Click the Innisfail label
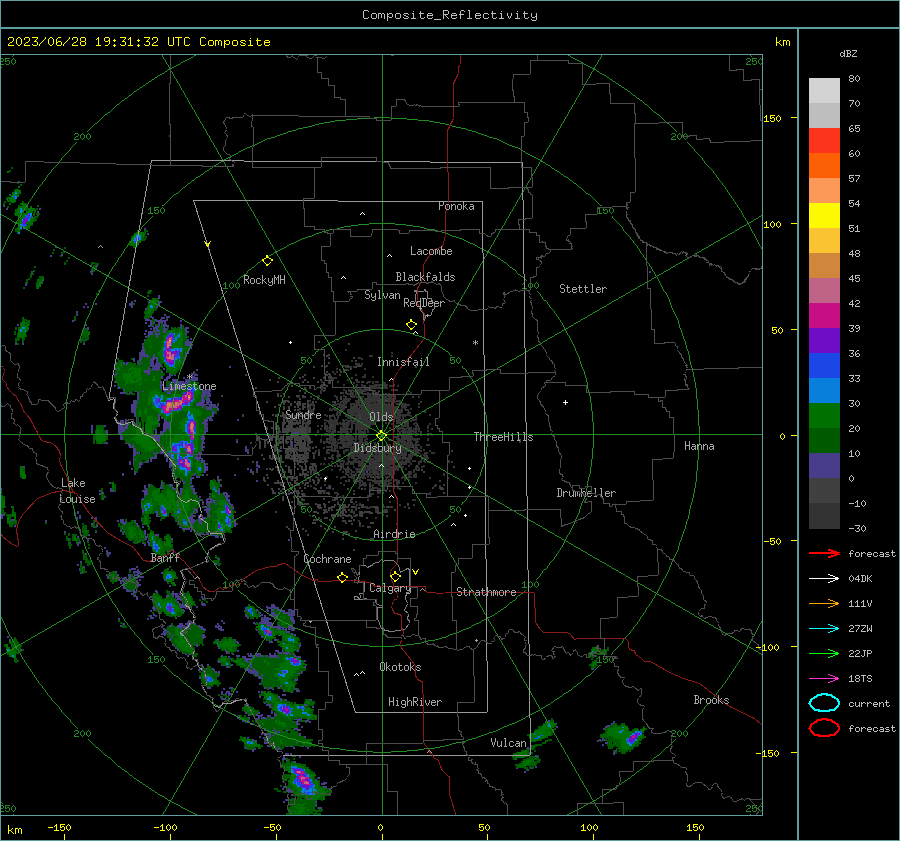 (x=403, y=362)
